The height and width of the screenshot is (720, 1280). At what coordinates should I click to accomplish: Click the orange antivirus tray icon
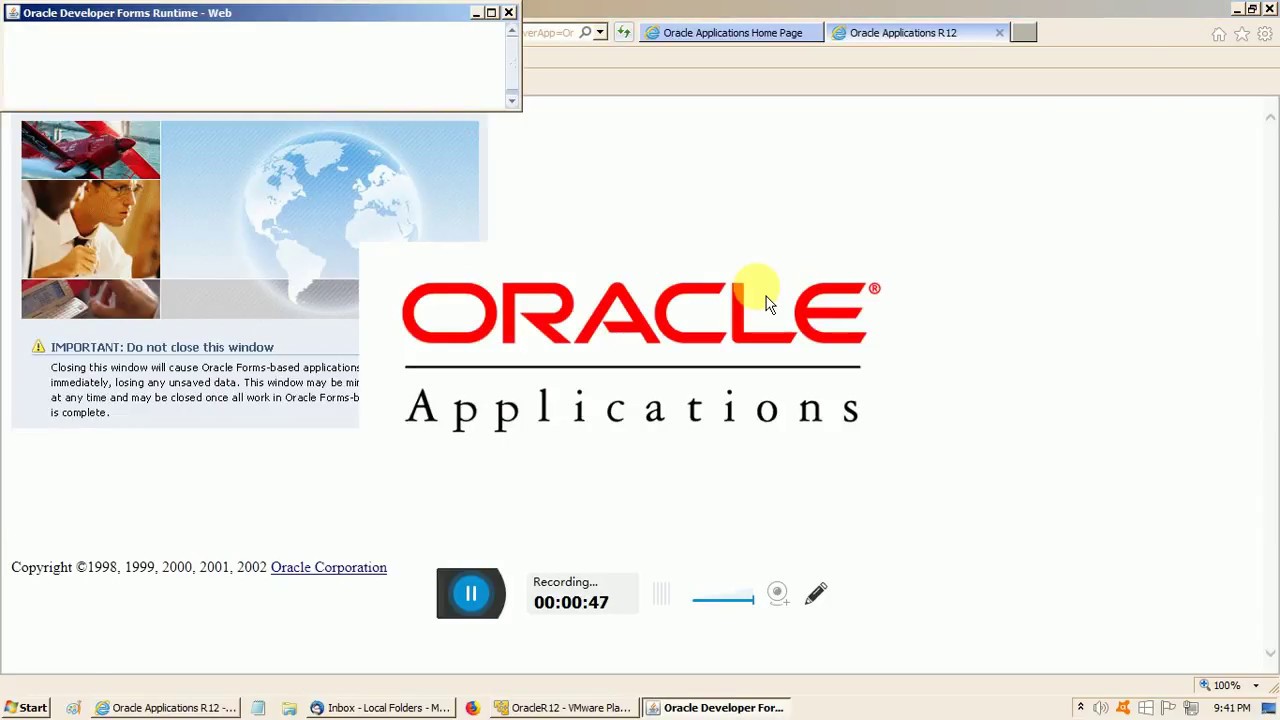(1123, 708)
